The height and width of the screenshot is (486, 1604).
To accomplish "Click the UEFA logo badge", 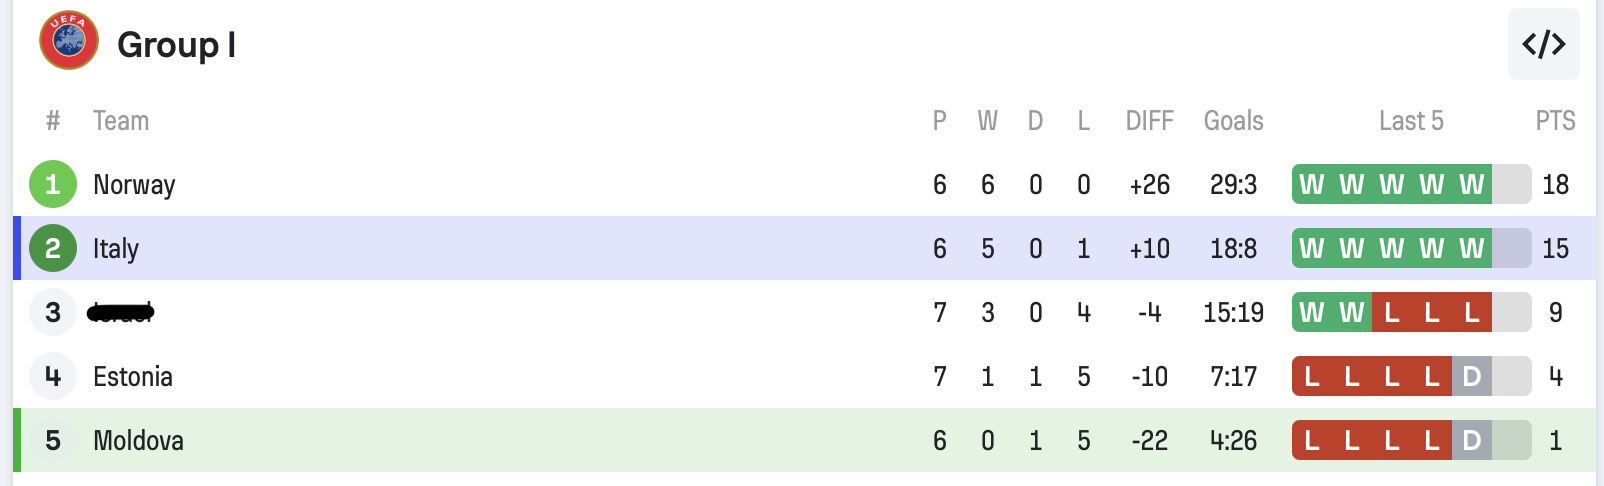I will click(68, 41).
